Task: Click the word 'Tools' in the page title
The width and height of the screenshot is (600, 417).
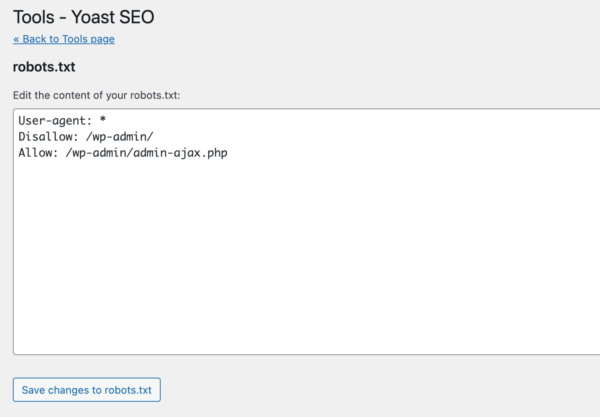Action: [33, 16]
